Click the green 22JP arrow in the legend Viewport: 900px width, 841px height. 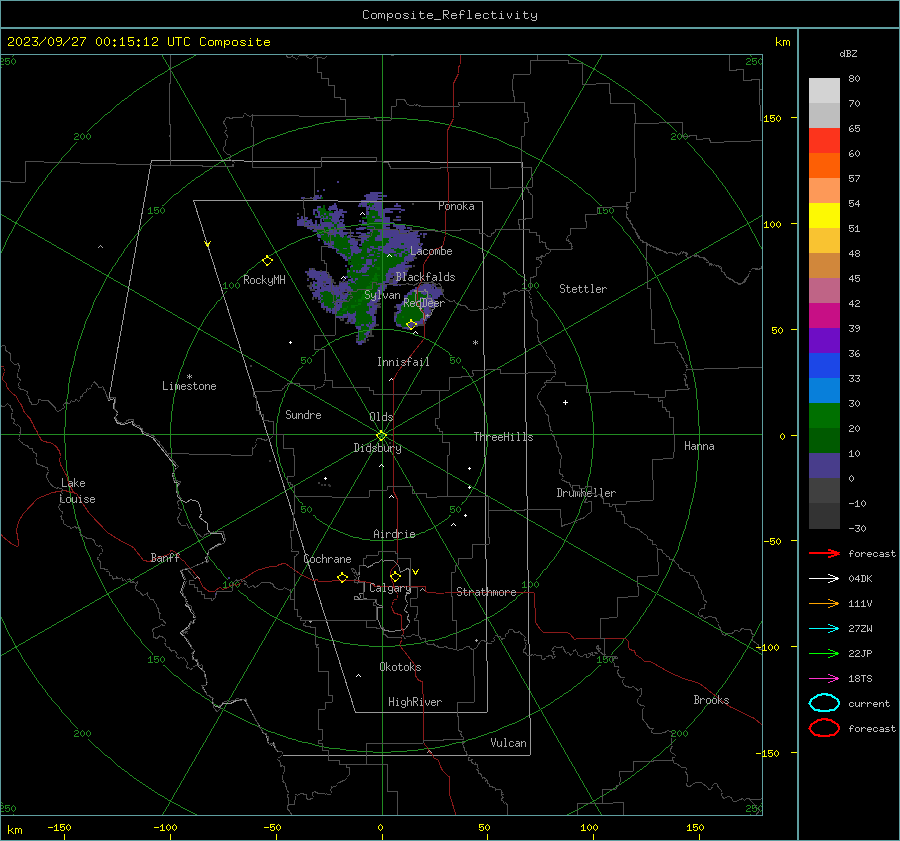point(824,653)
